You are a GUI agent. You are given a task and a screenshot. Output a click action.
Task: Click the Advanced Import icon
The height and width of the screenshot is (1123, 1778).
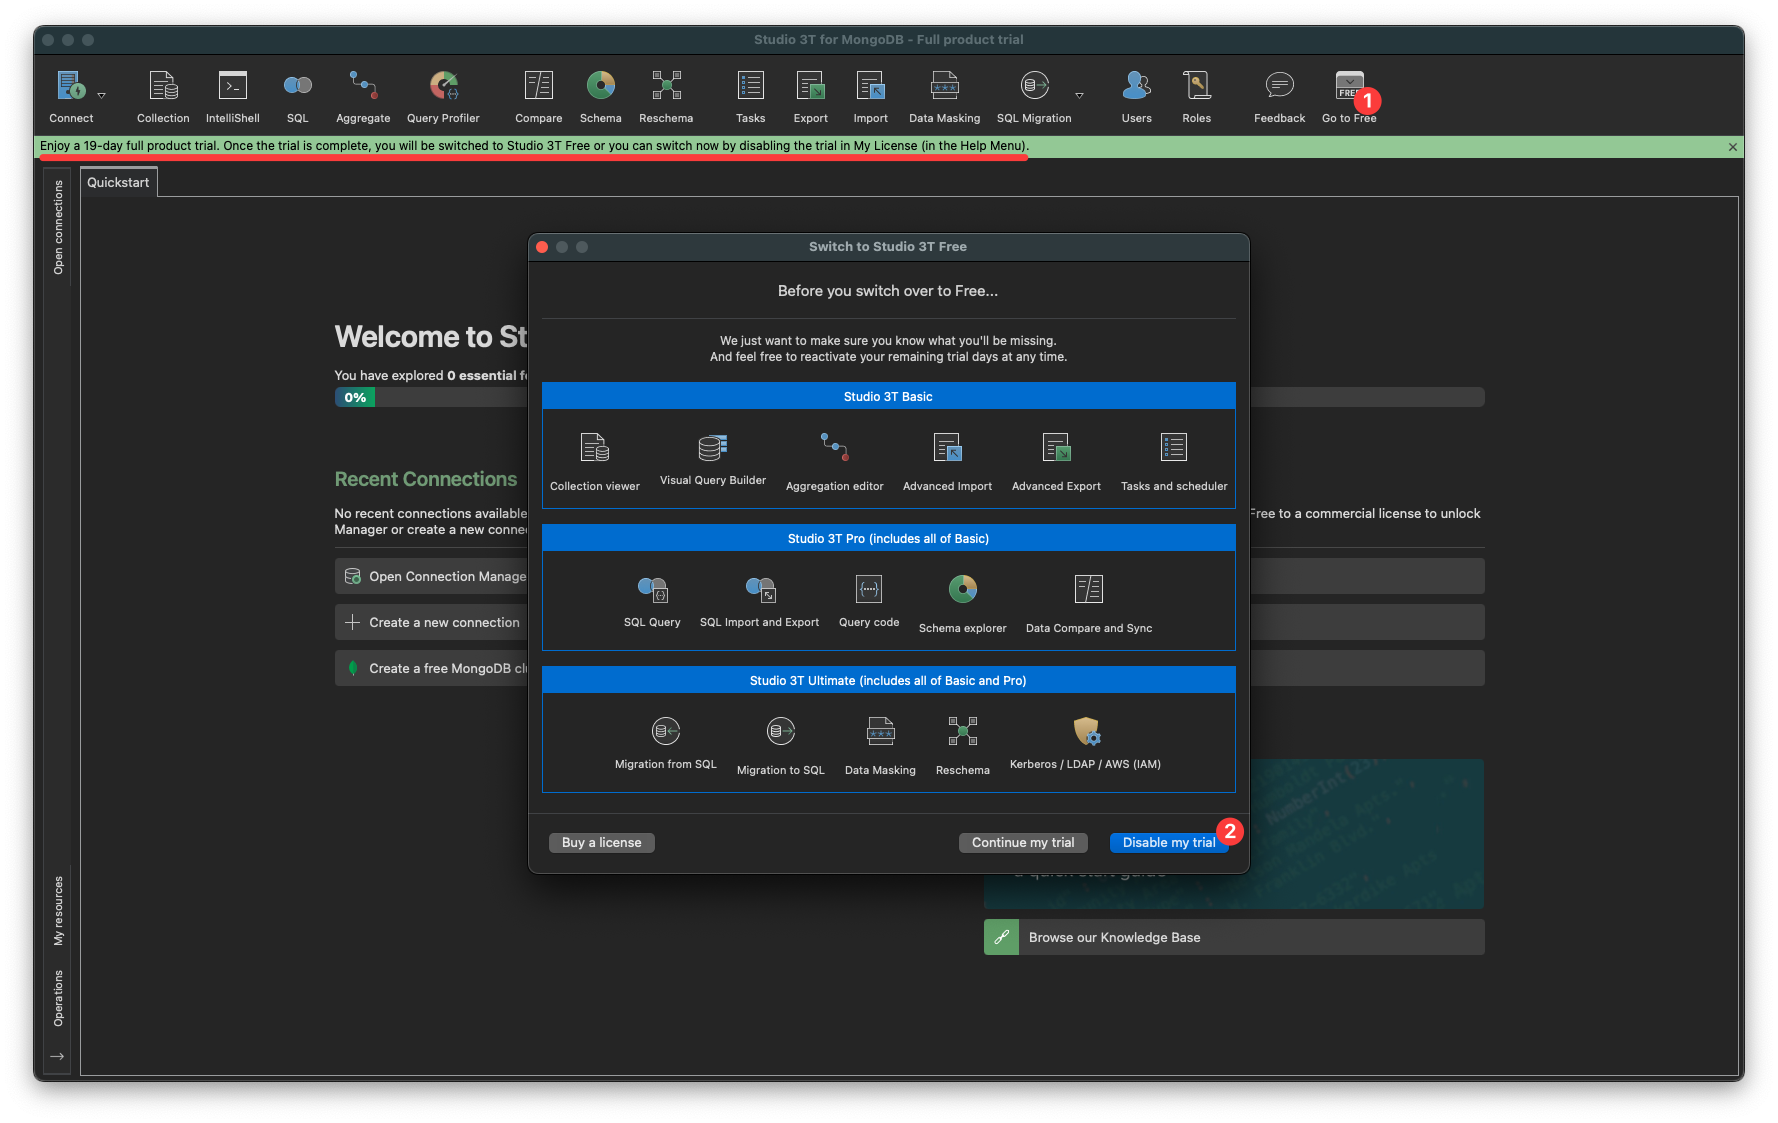point(947,447)
